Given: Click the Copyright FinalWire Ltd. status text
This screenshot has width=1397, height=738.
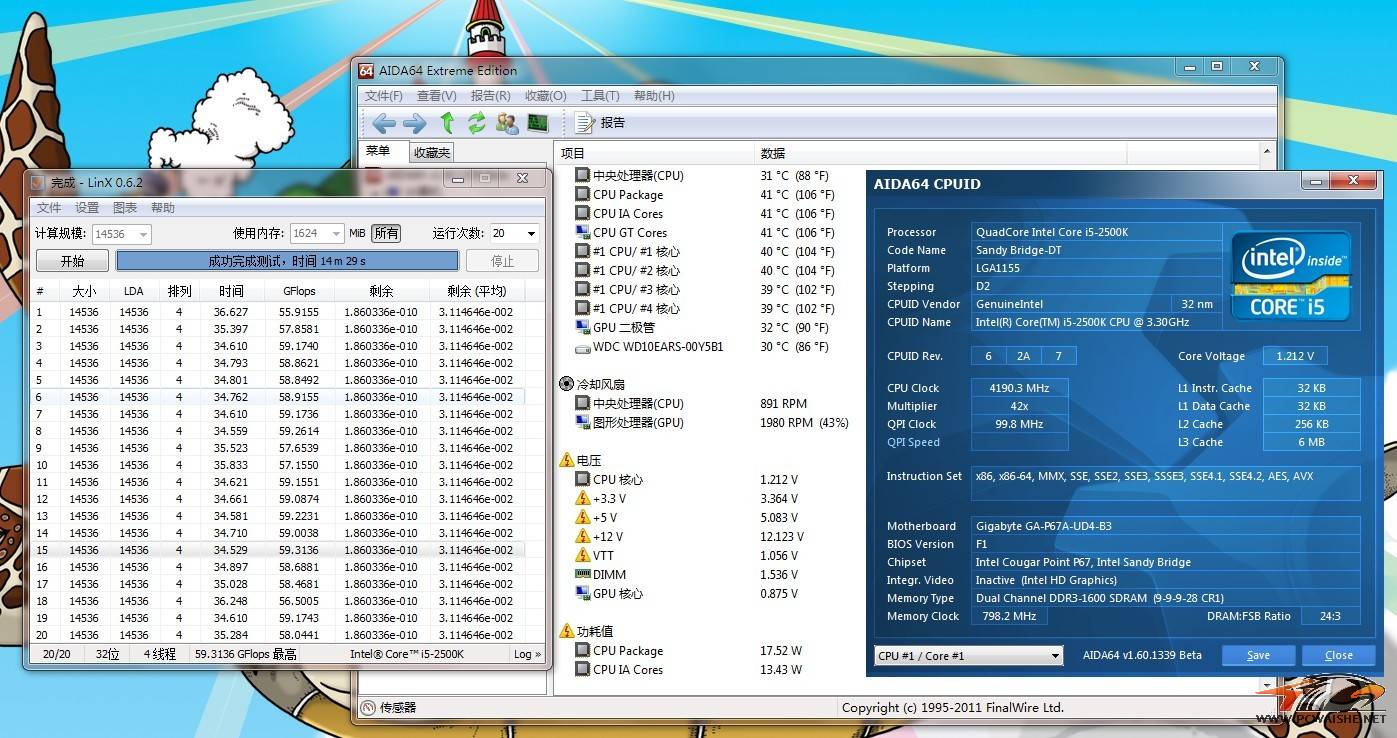Looking at the screenshot, I should click(x=953, y=708).
